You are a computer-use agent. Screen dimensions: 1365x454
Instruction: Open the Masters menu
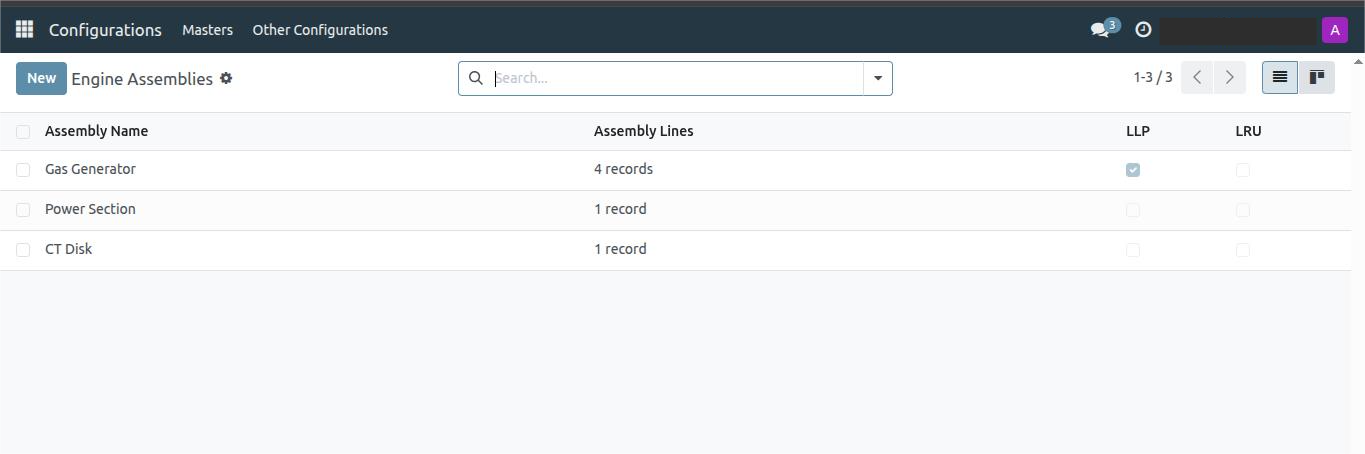(207, 30)
